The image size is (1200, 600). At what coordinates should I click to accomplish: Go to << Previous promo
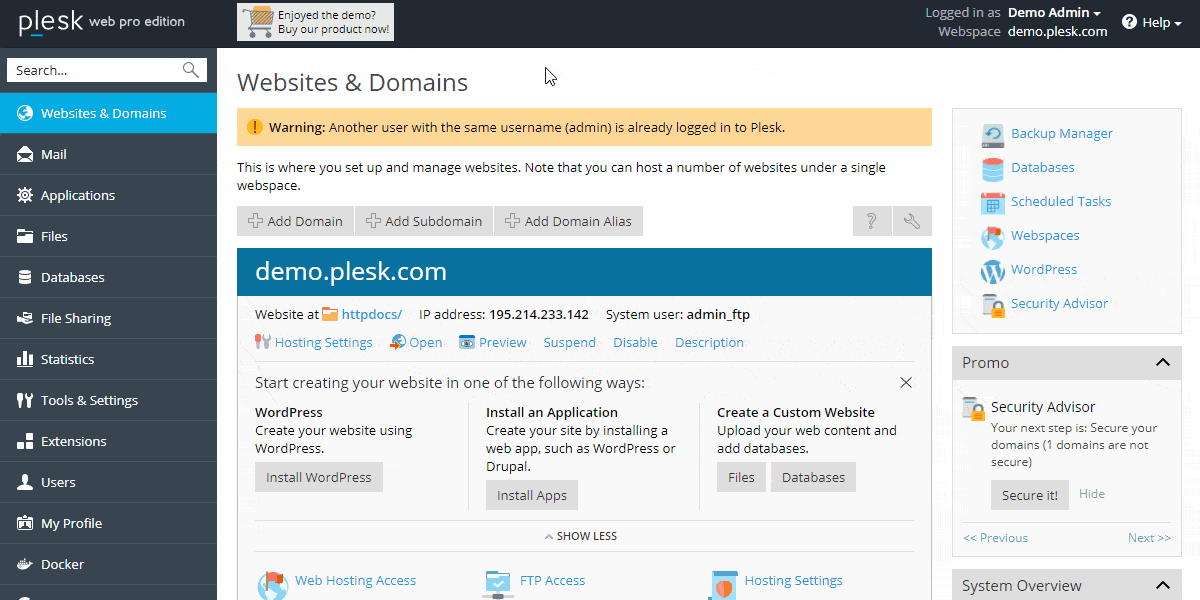[995, 538]
